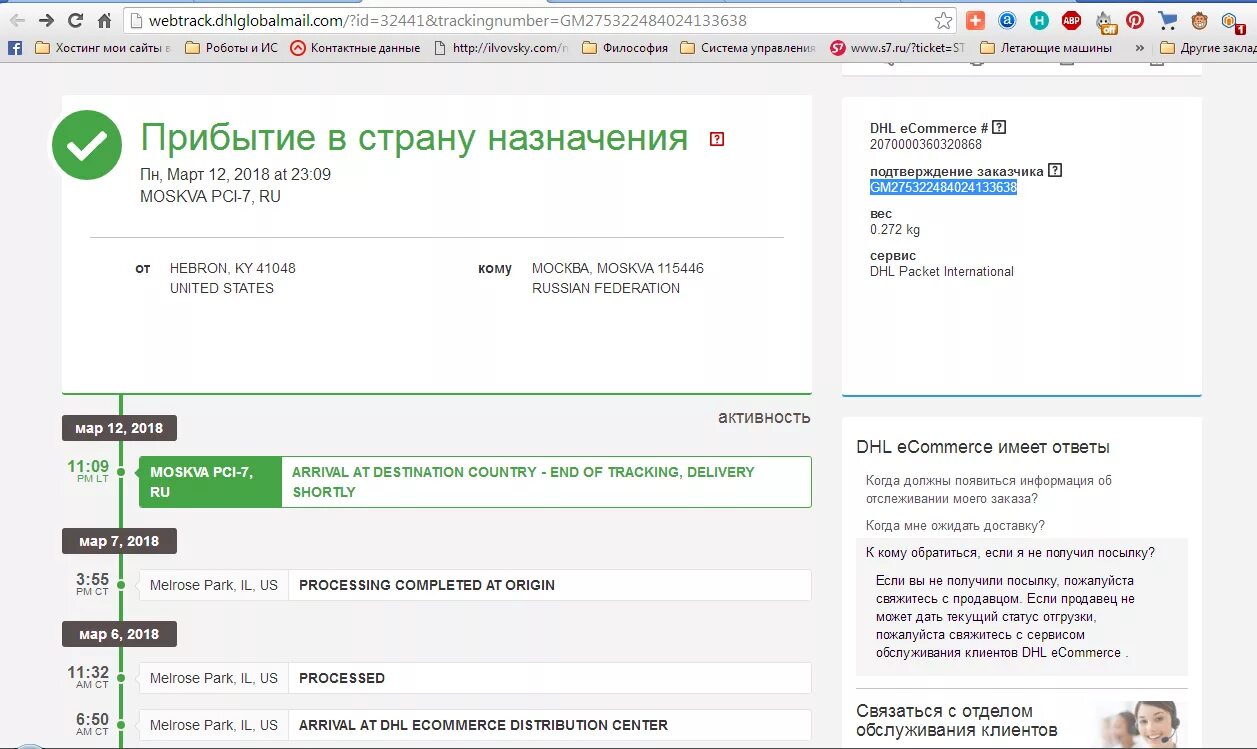Click the 'DHL eCommerce имеет ответы' heading

pyautogui.click(x=983, y=447)
